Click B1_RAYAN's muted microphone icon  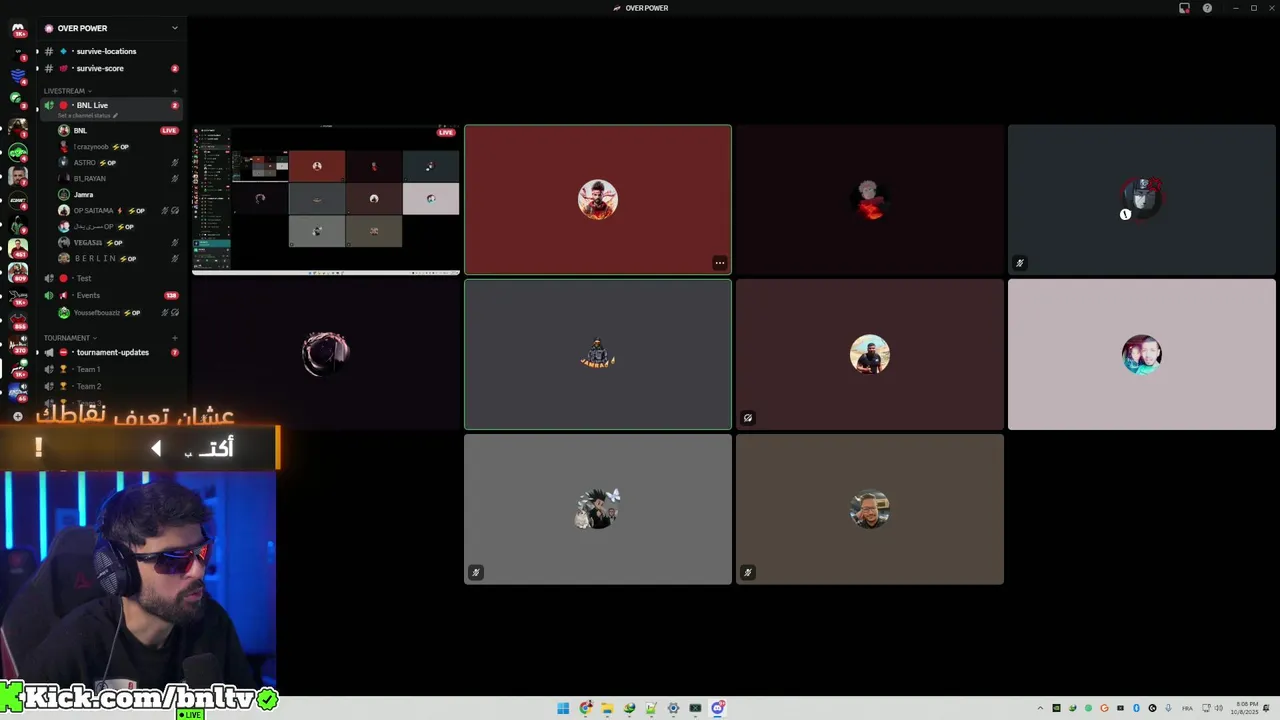175,179
